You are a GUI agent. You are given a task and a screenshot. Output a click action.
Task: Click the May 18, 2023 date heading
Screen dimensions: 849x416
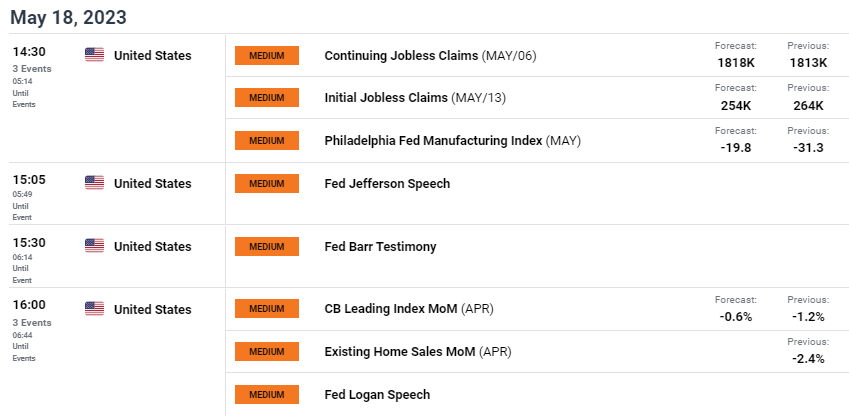pos(68,17)
